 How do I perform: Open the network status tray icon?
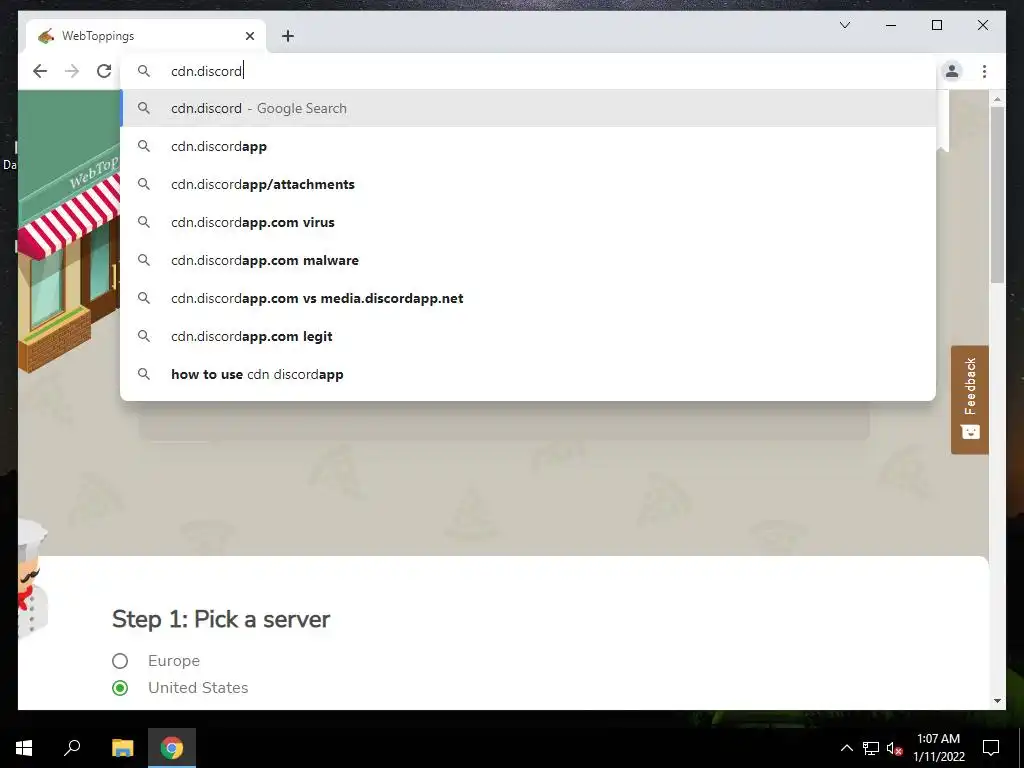[871, 748]
